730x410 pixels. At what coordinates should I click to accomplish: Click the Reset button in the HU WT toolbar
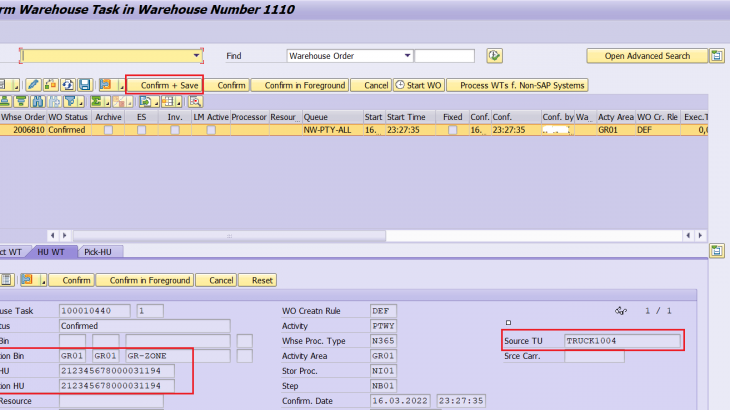[257, 280]
